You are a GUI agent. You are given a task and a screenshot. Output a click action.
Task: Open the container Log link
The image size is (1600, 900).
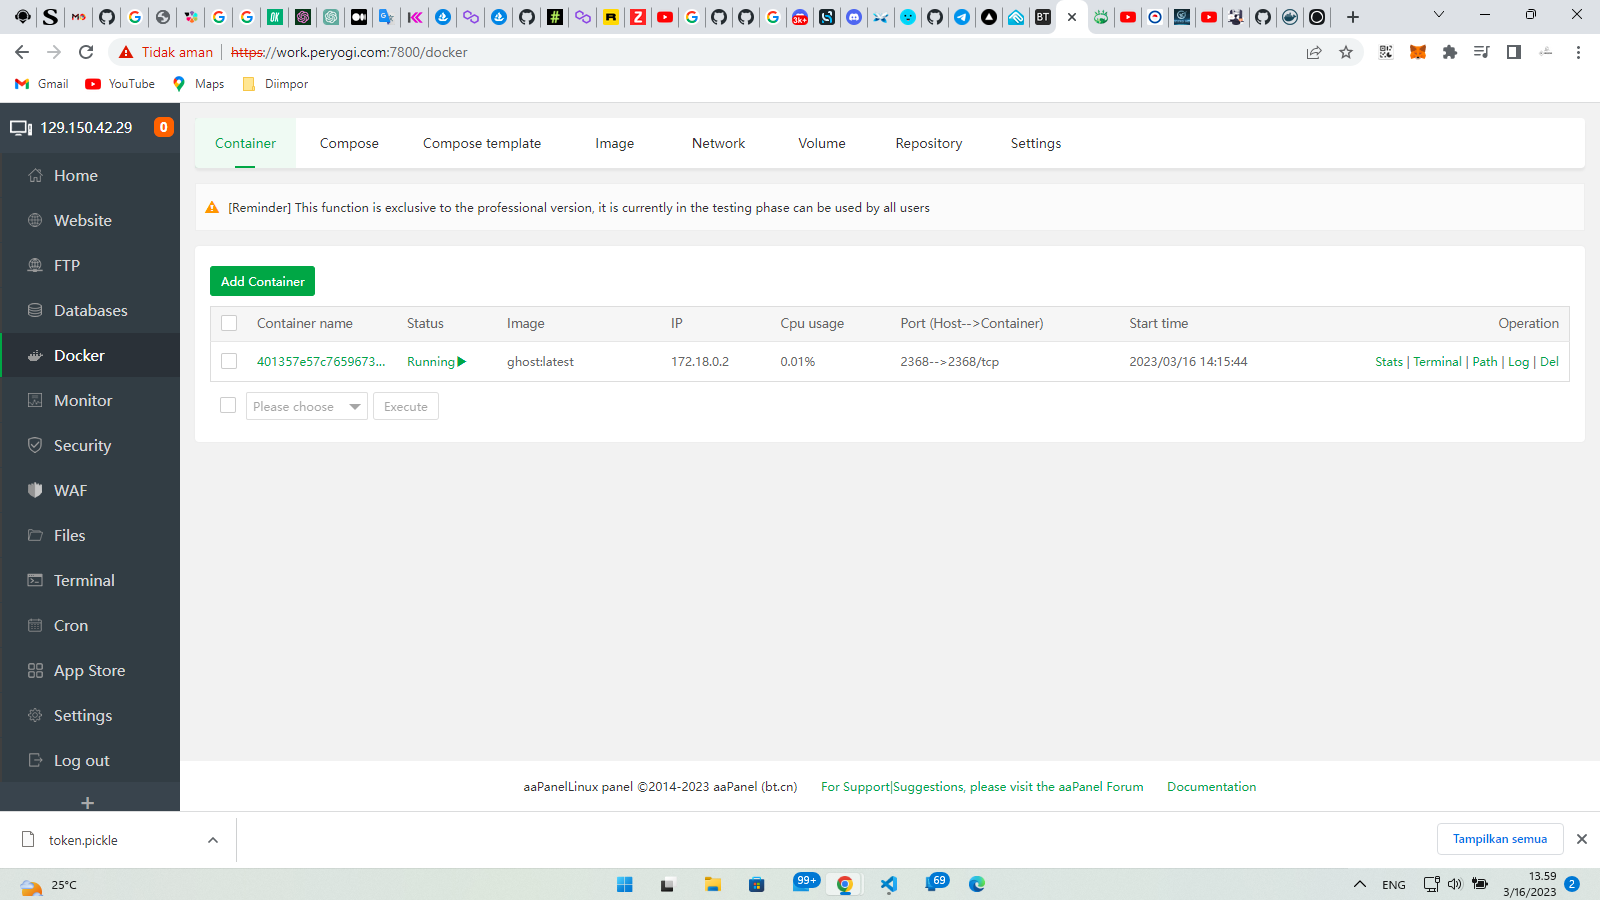[x=1518, y=362]
